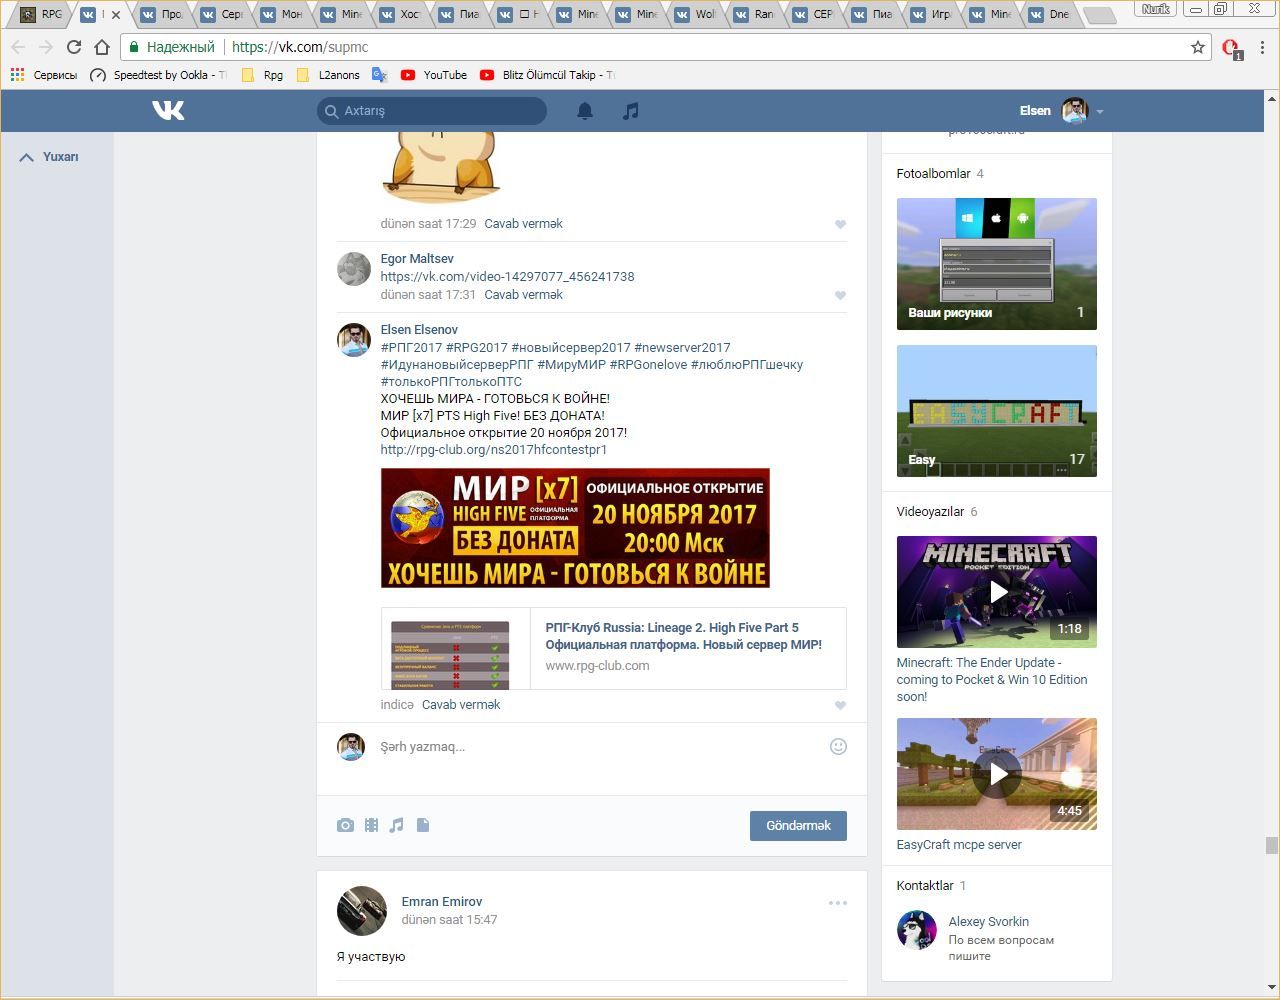Click the page vertical scrollbar thumb
This screenshot has height=1000, width=1280.
1272,846
